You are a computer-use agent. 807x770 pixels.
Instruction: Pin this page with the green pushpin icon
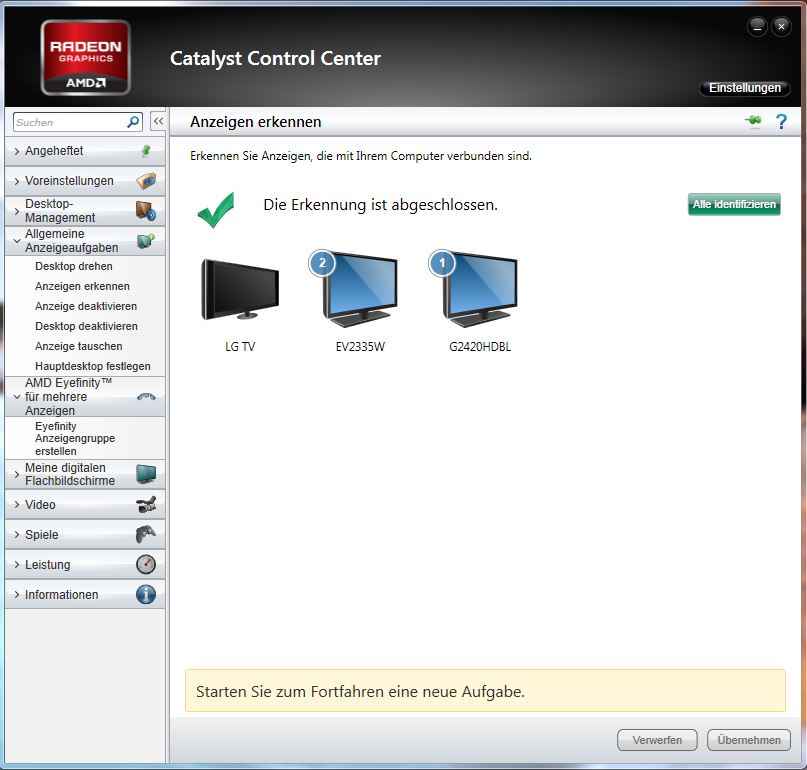(x=753, y=121)
